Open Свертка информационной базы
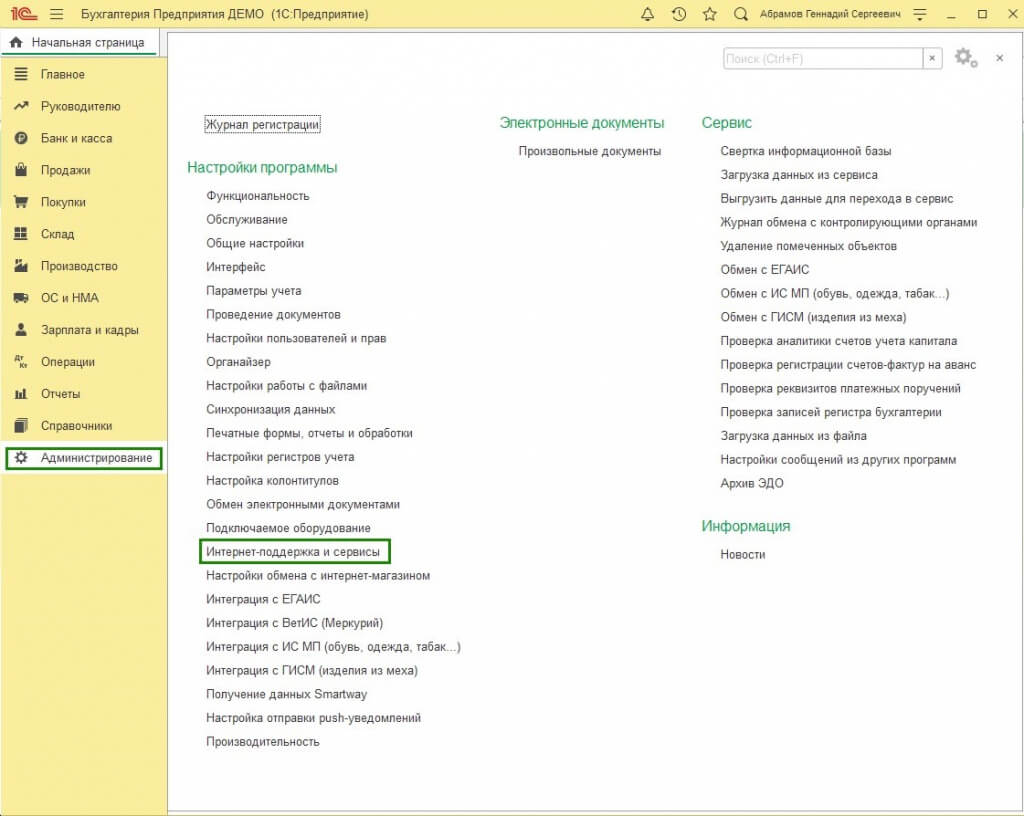1024x816 pixels. tap(805, 151)
